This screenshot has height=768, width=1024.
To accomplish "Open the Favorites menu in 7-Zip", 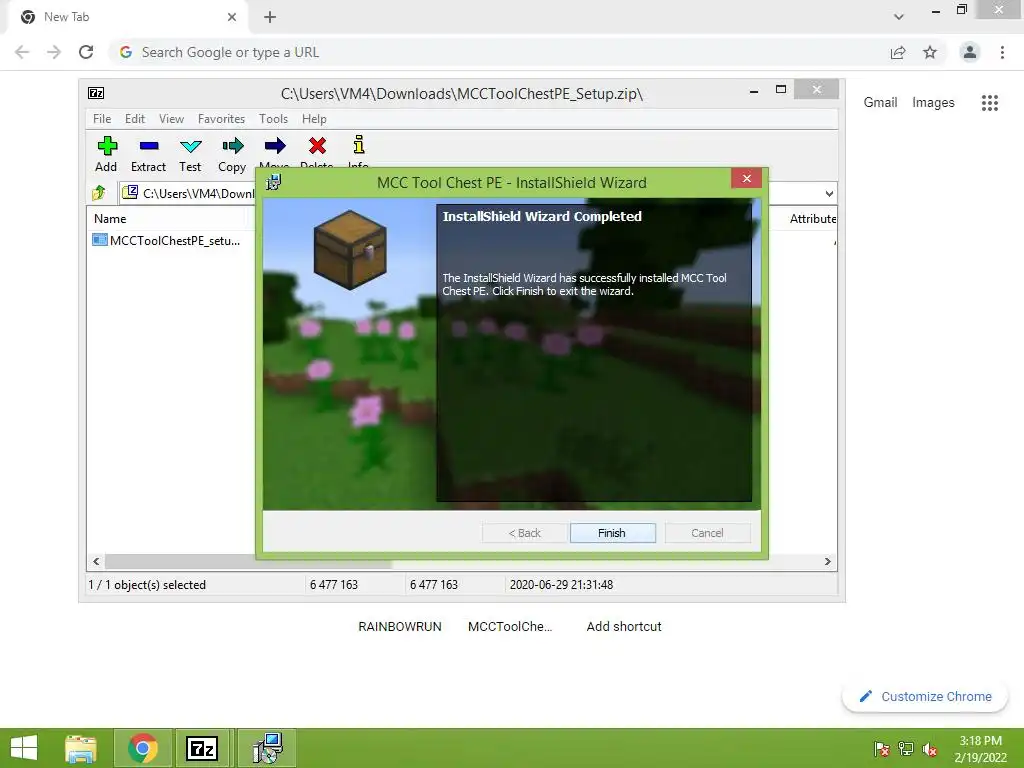I will [x=221, y=119].
